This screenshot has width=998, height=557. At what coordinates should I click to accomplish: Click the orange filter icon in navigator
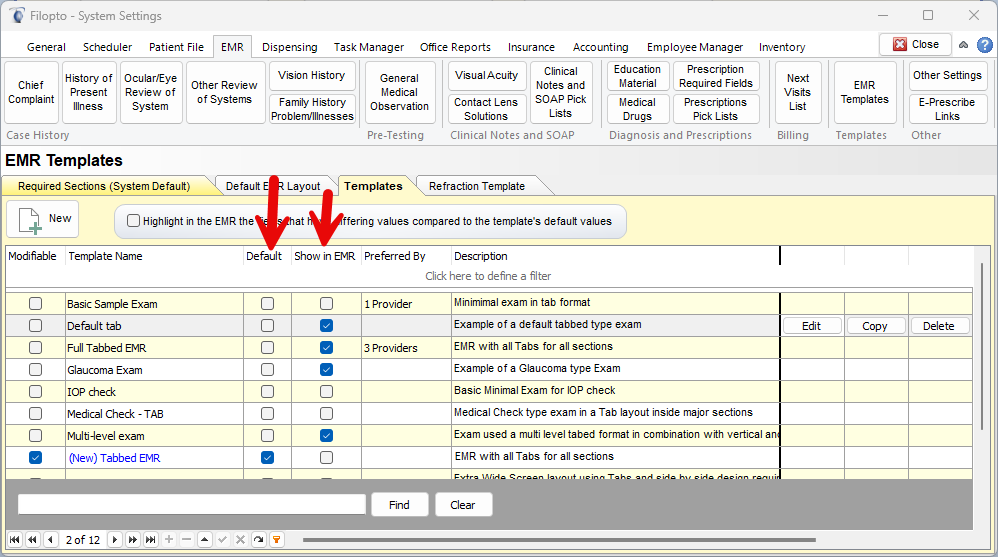pyautogui.click(x=276, y=540)
